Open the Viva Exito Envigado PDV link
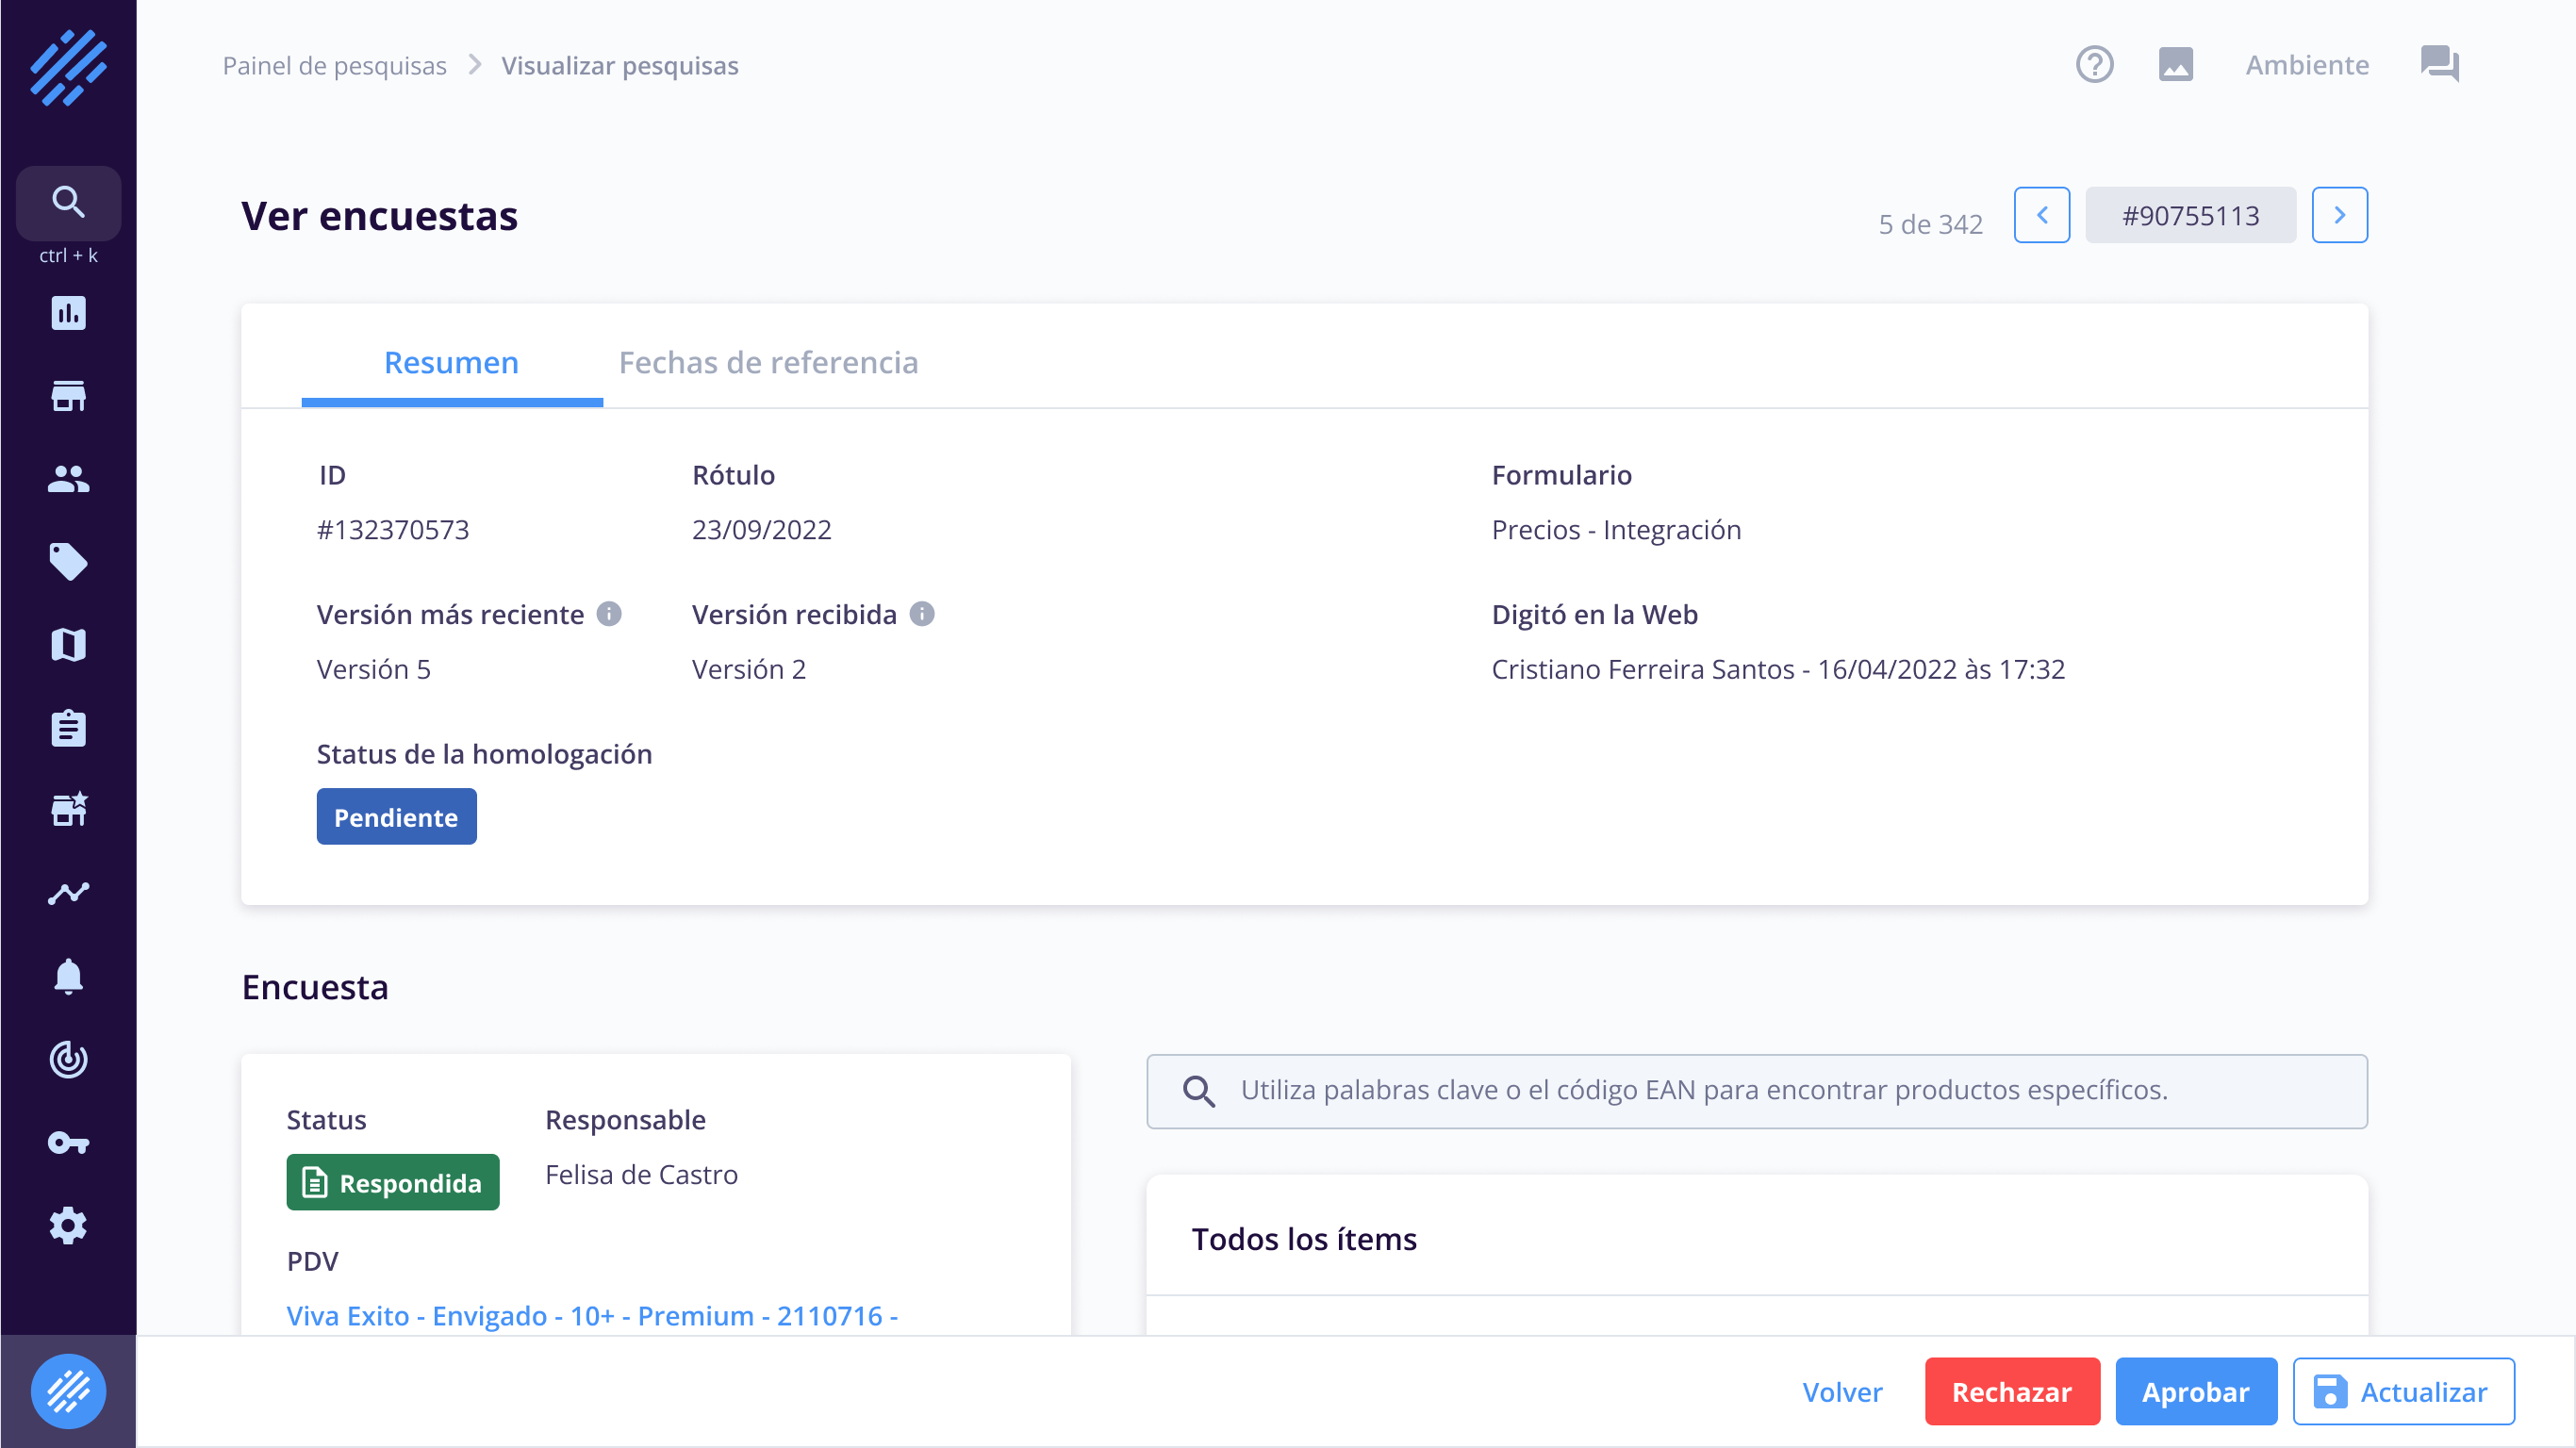The width and height of the screenshot is (2576, 1448). tap(592, 1315)
